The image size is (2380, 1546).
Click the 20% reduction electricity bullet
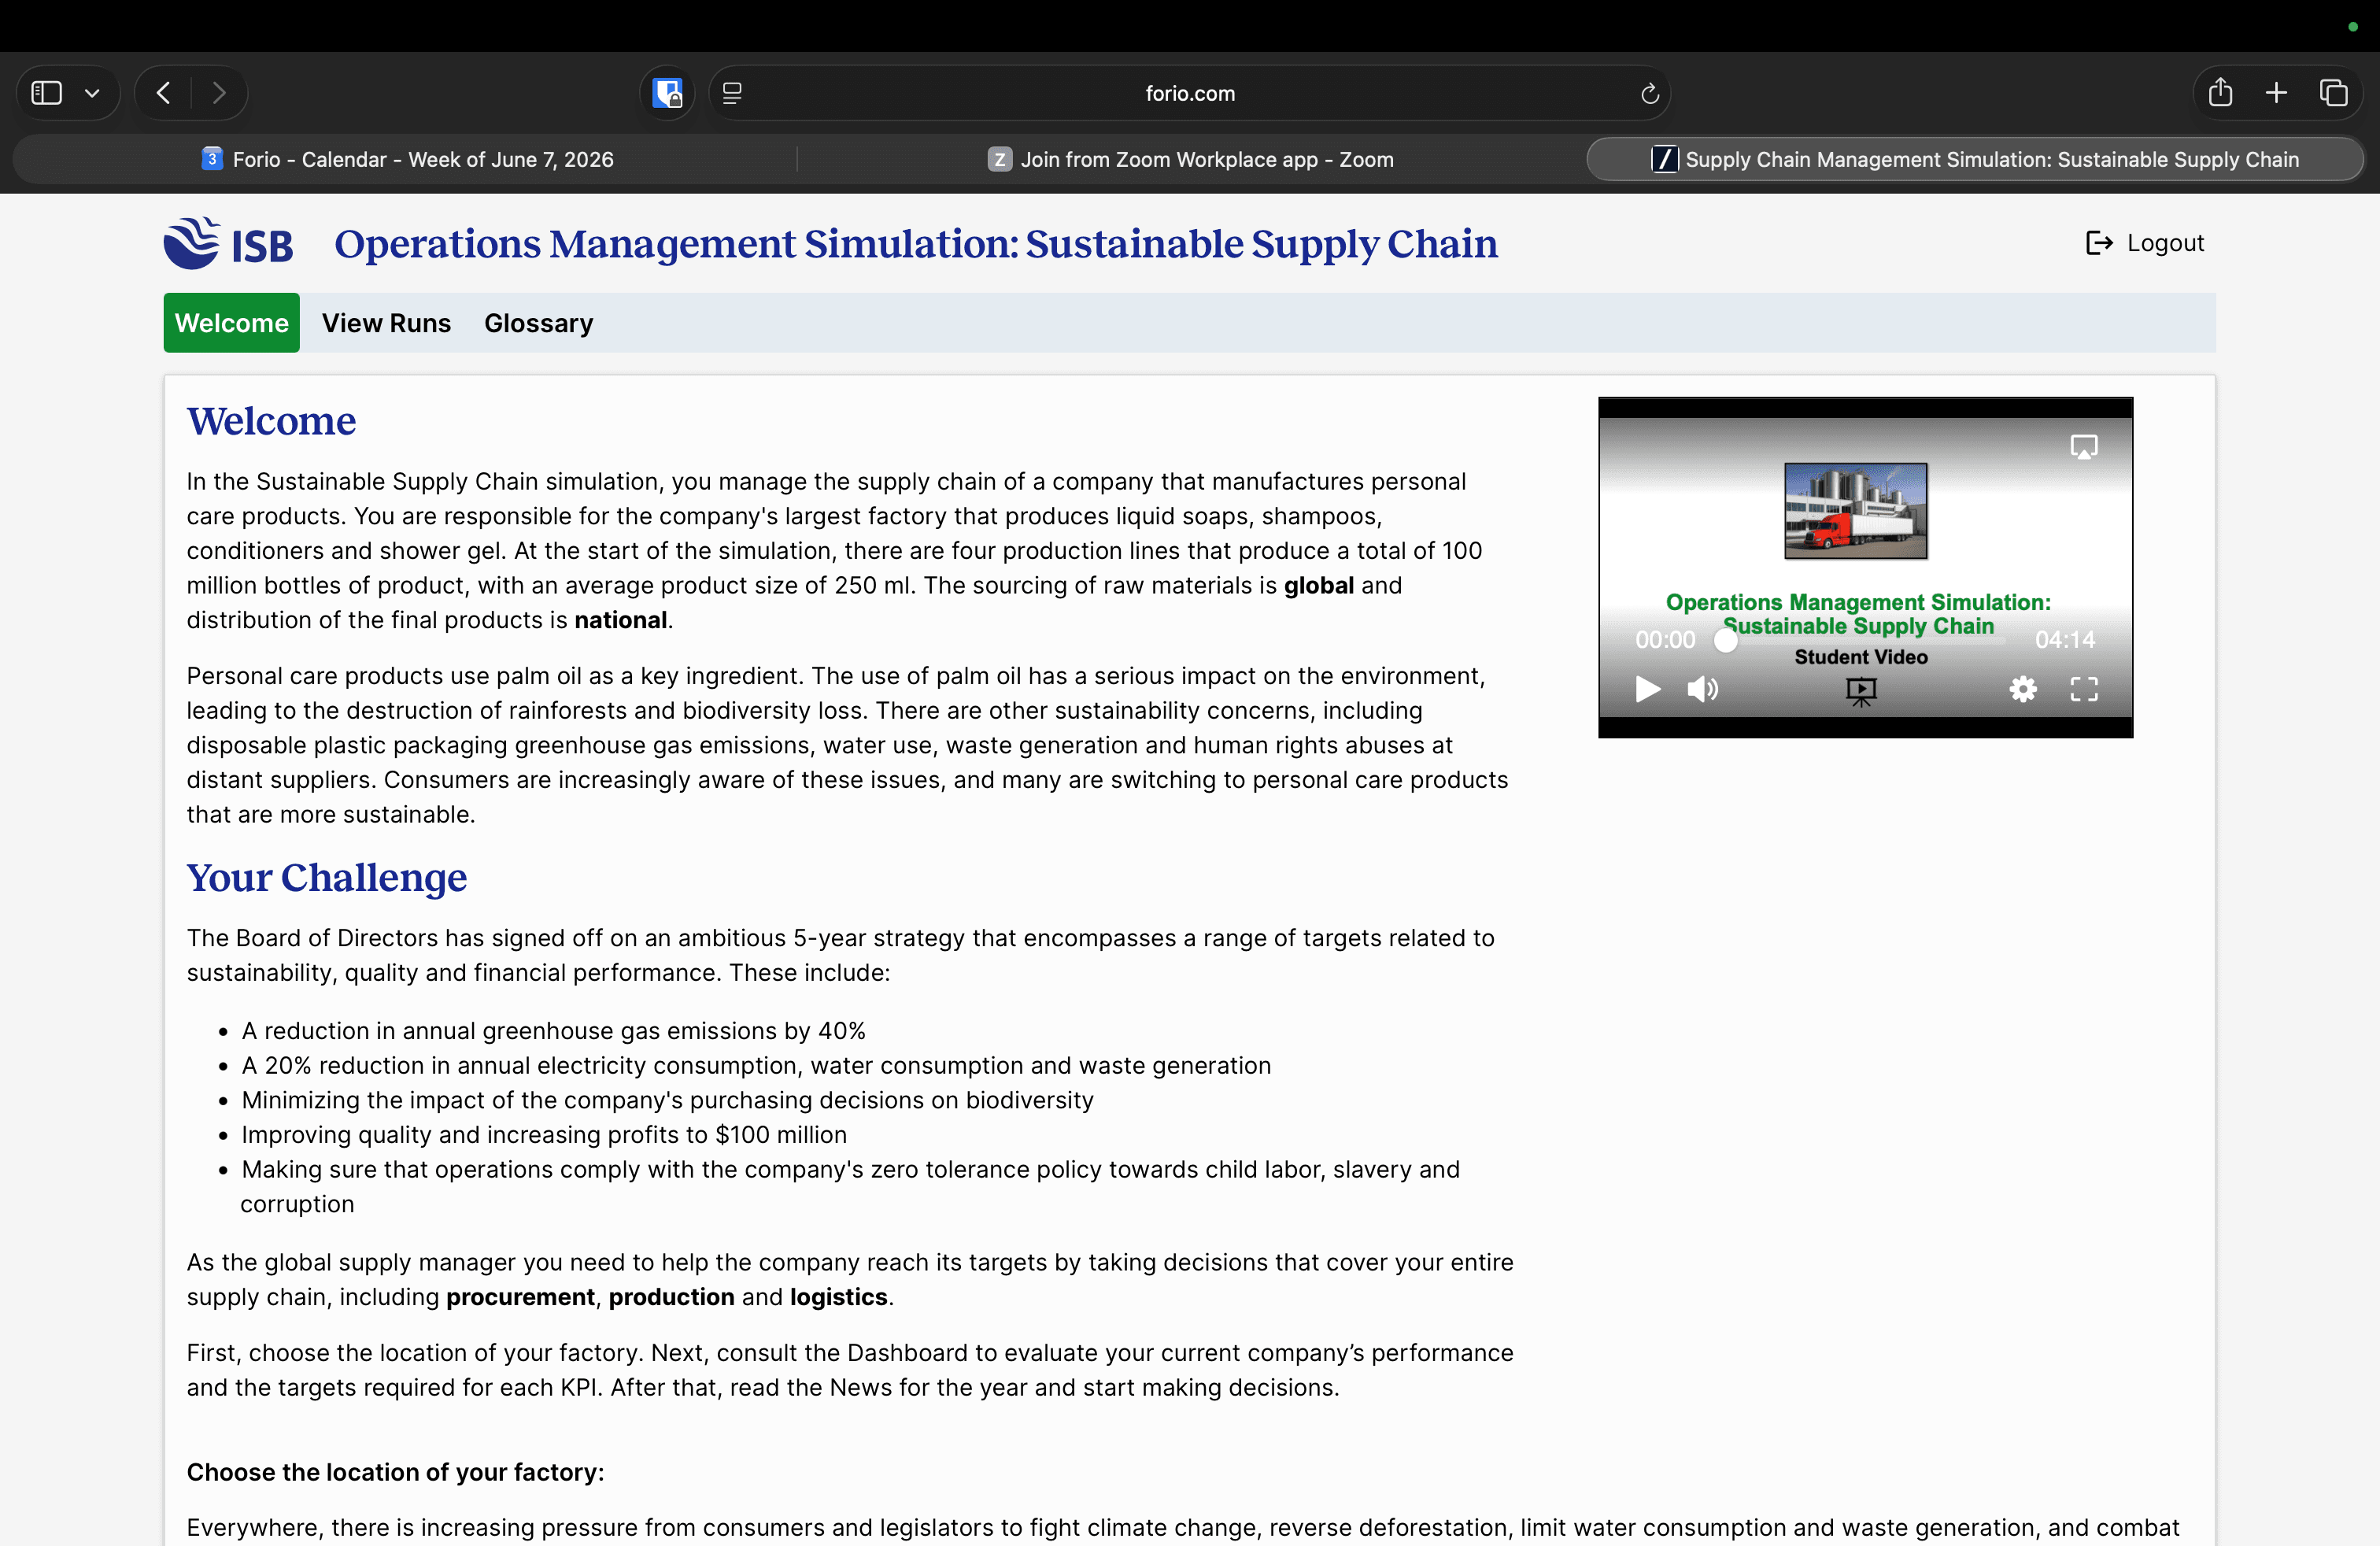(756, 1066)
